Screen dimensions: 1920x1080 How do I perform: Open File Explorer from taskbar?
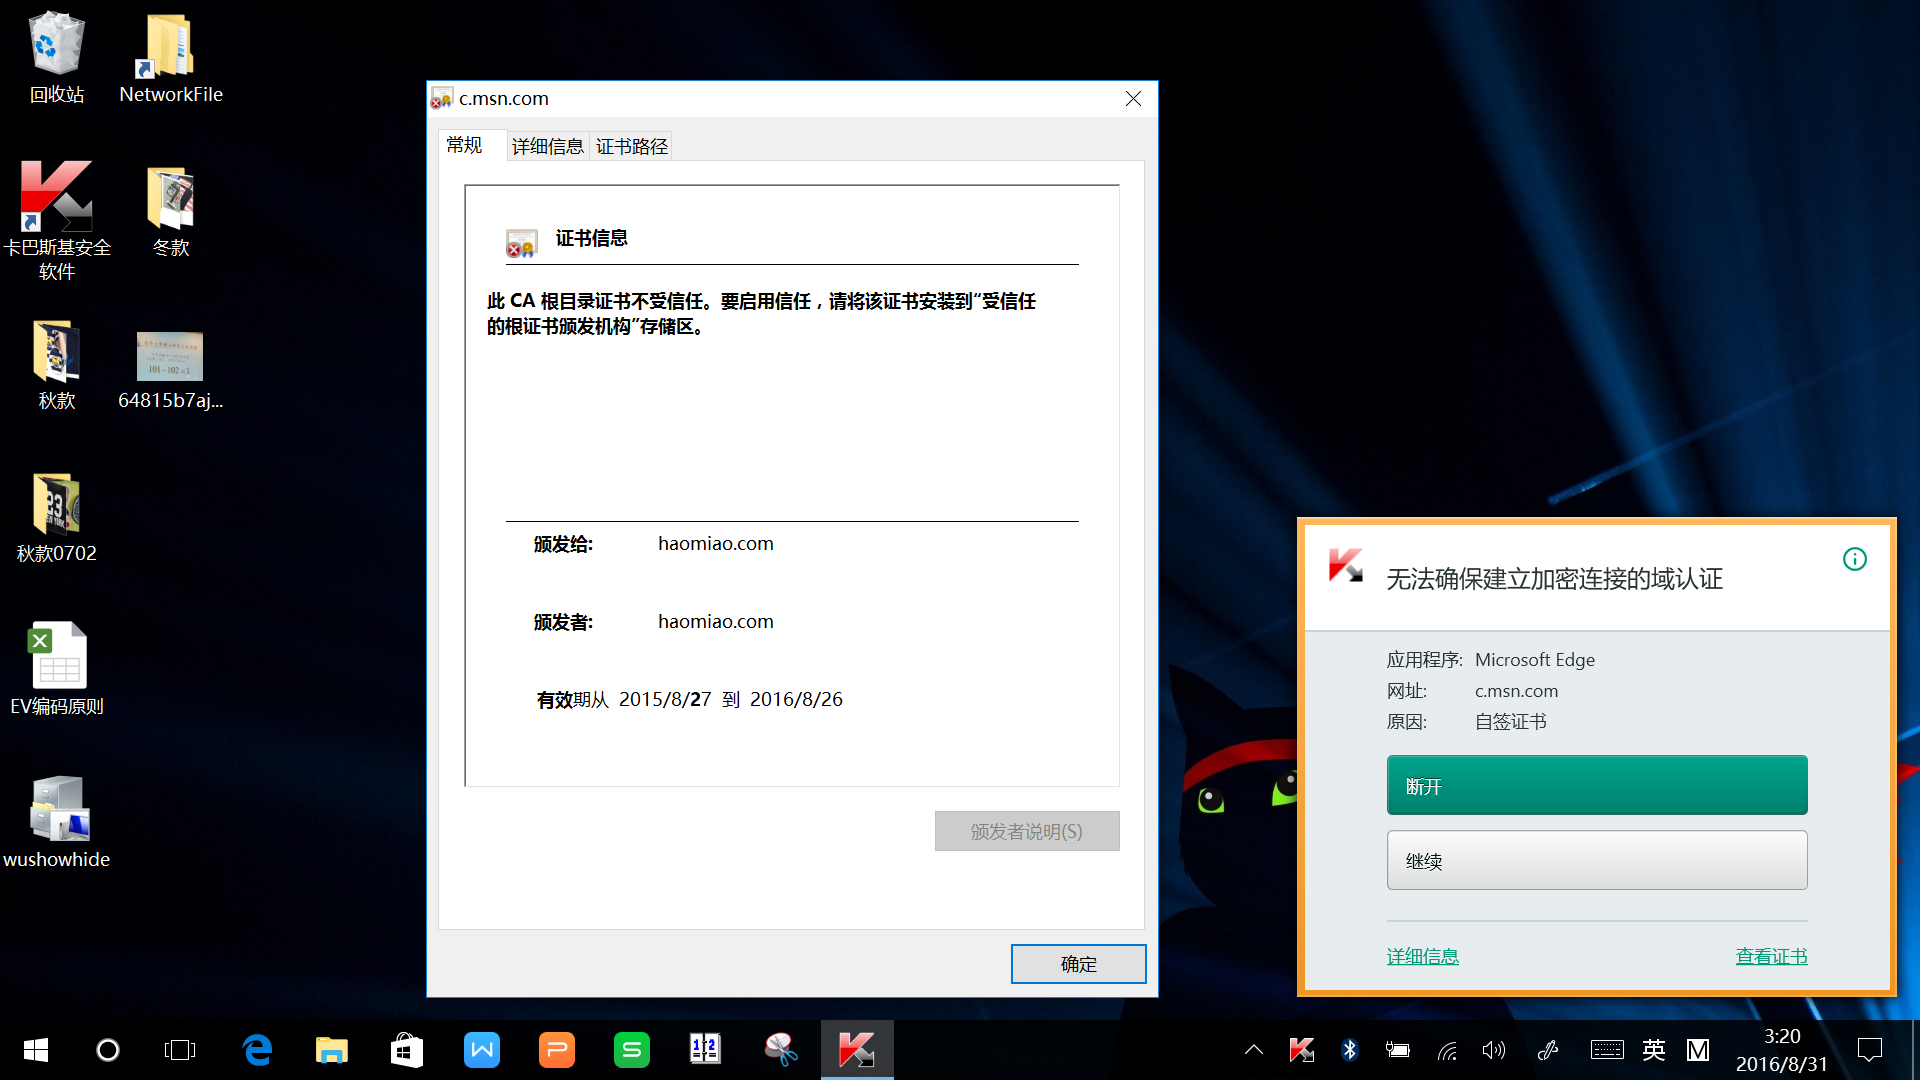click(332, 1050)
